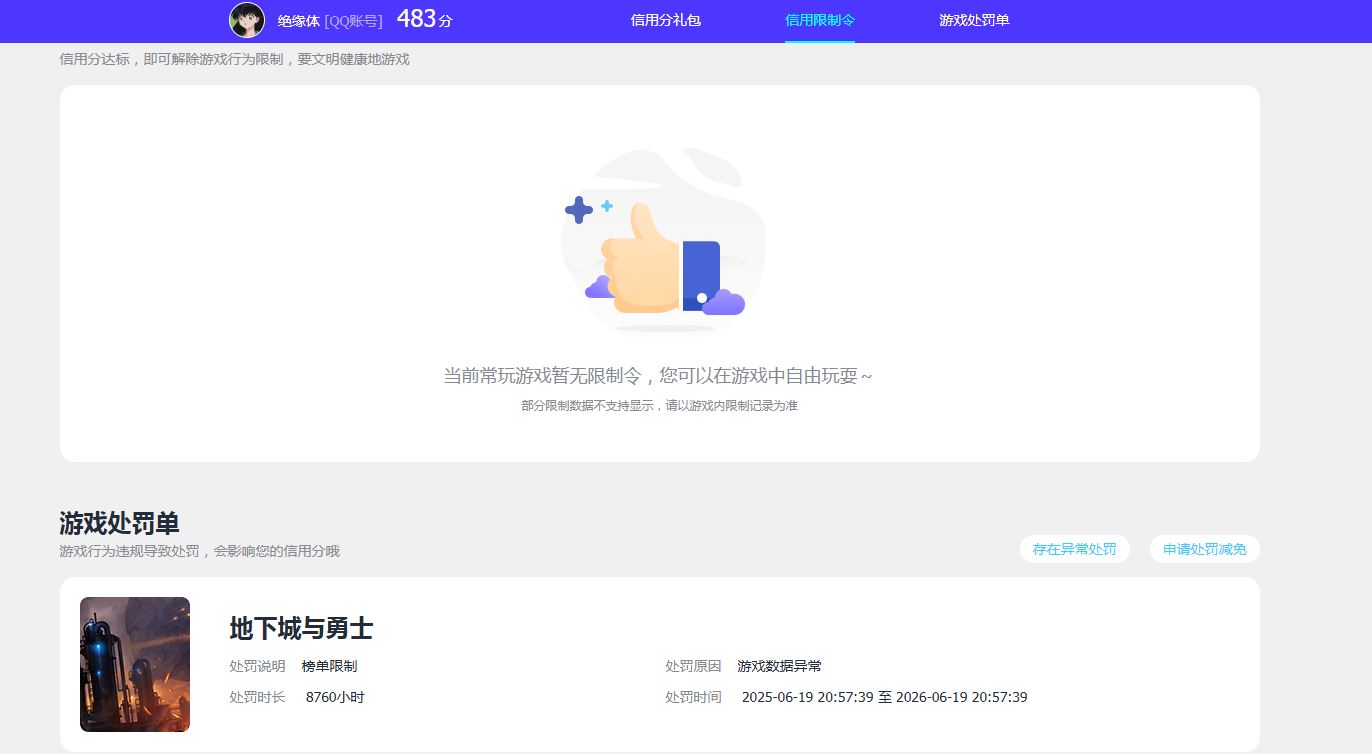Click the 483分 credit score
The height and width of the screenshot is (754, 1372).
pyautogui.click(x=424, y=19)
